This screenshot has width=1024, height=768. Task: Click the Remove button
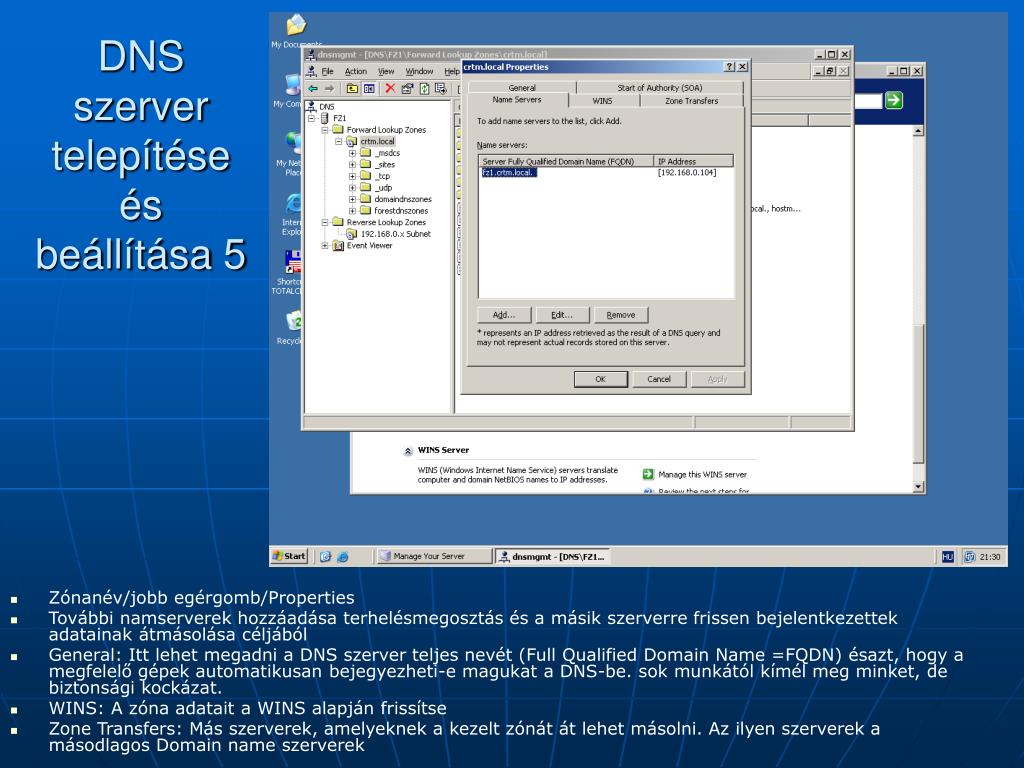pyautogui.click(x=620, y=315)
